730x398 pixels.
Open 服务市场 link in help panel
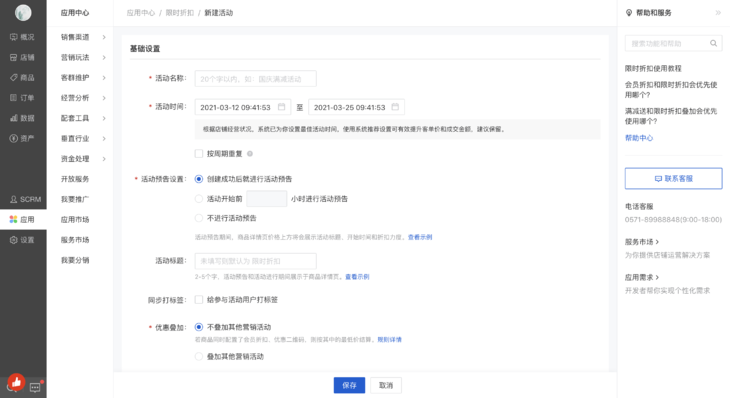click(x=642, y=242)
